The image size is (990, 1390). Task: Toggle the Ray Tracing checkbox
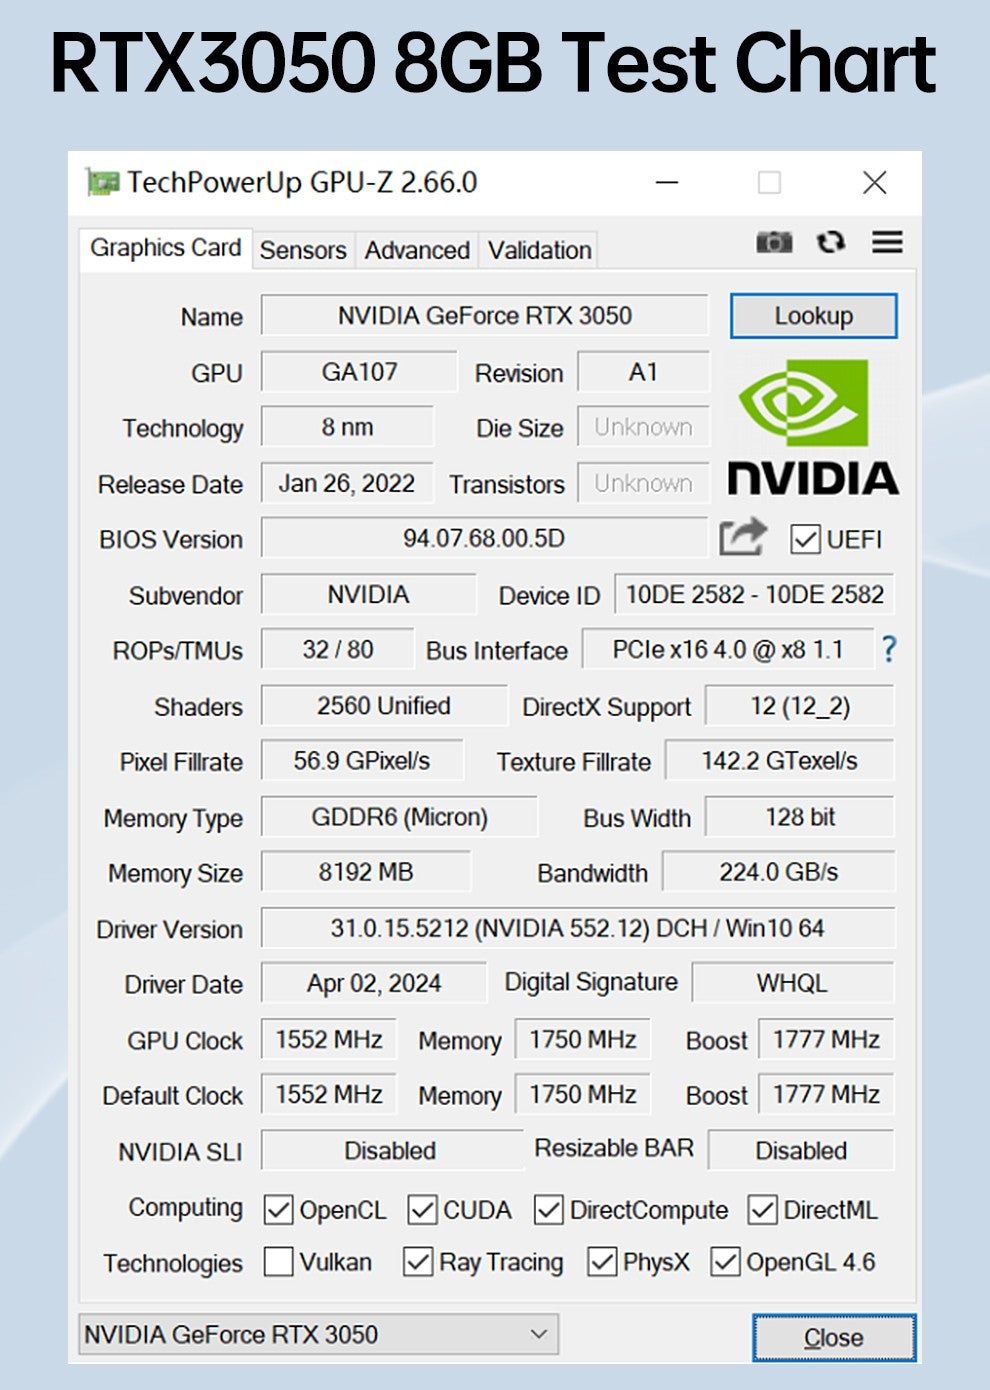point(417,1261)
